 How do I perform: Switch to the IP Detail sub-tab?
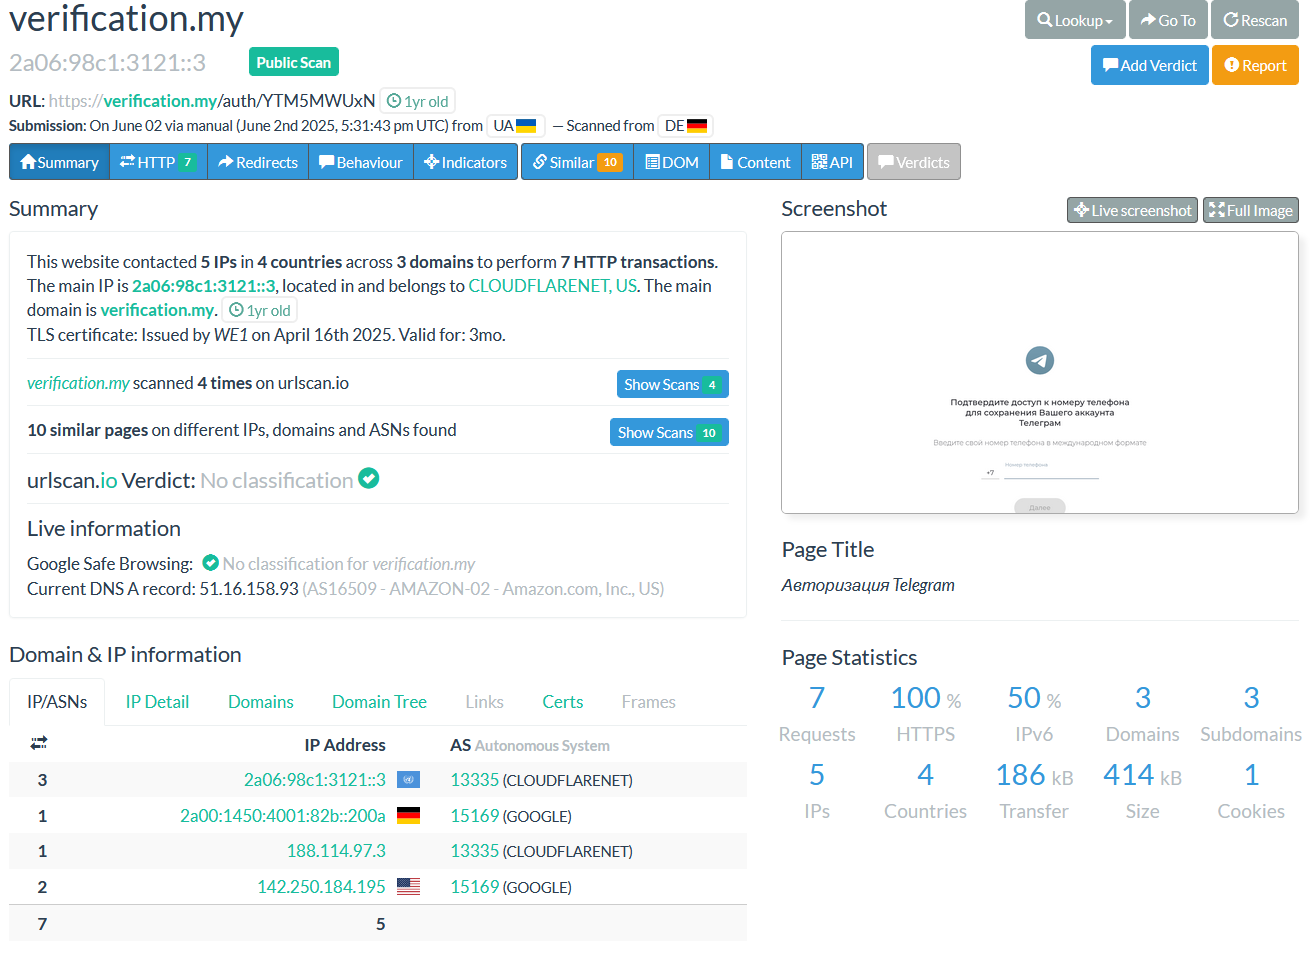pos(157,702)
